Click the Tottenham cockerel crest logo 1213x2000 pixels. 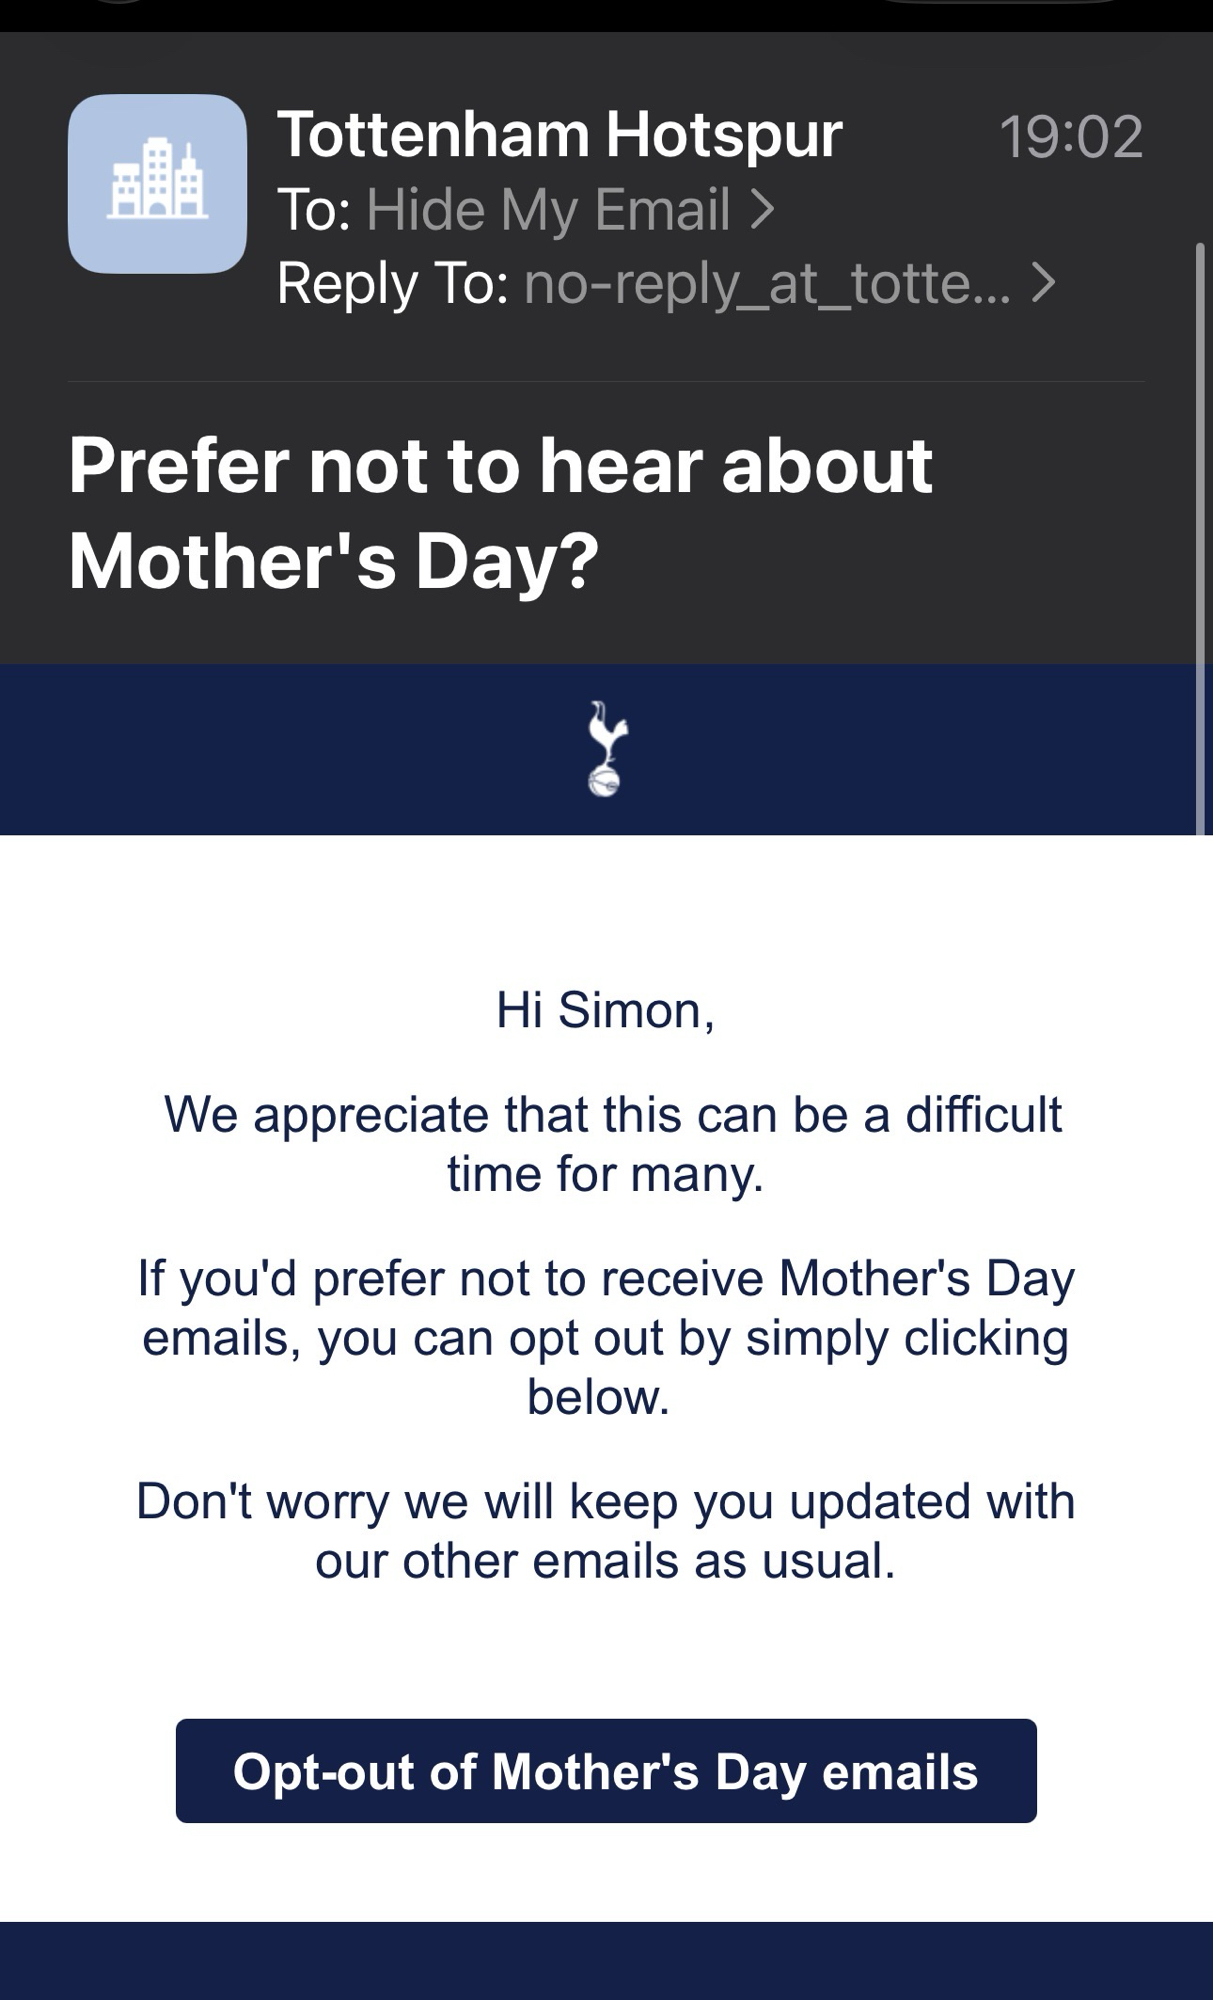(x=605, y=749)
